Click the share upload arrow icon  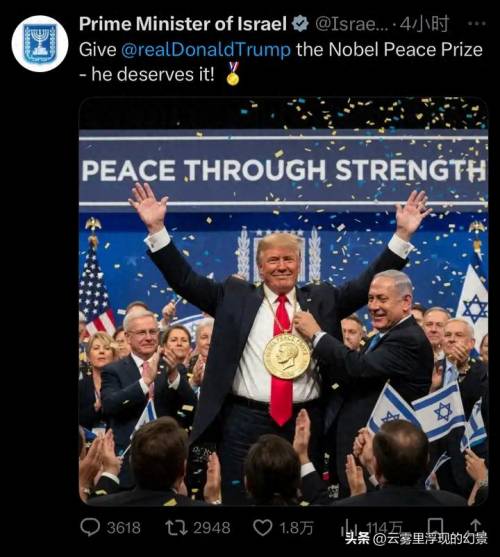tap(475, 526)
